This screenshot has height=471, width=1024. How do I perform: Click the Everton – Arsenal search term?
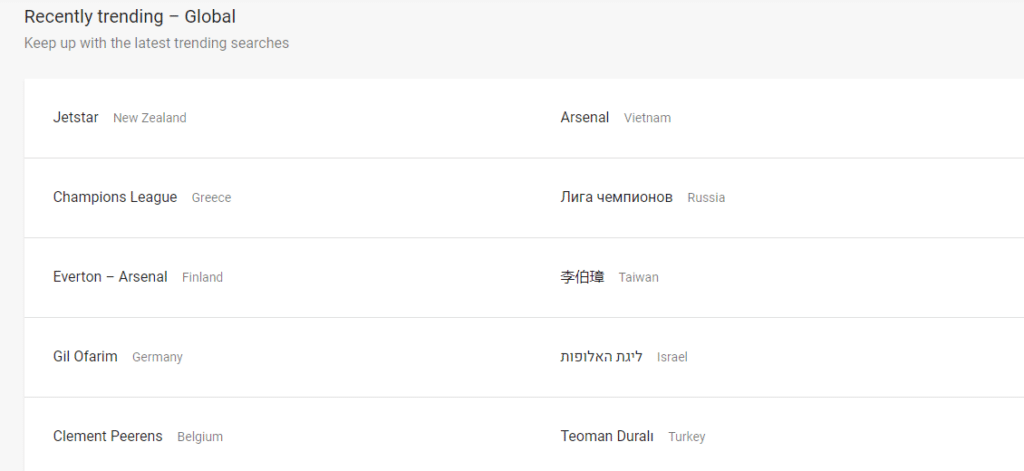[110, 277]
